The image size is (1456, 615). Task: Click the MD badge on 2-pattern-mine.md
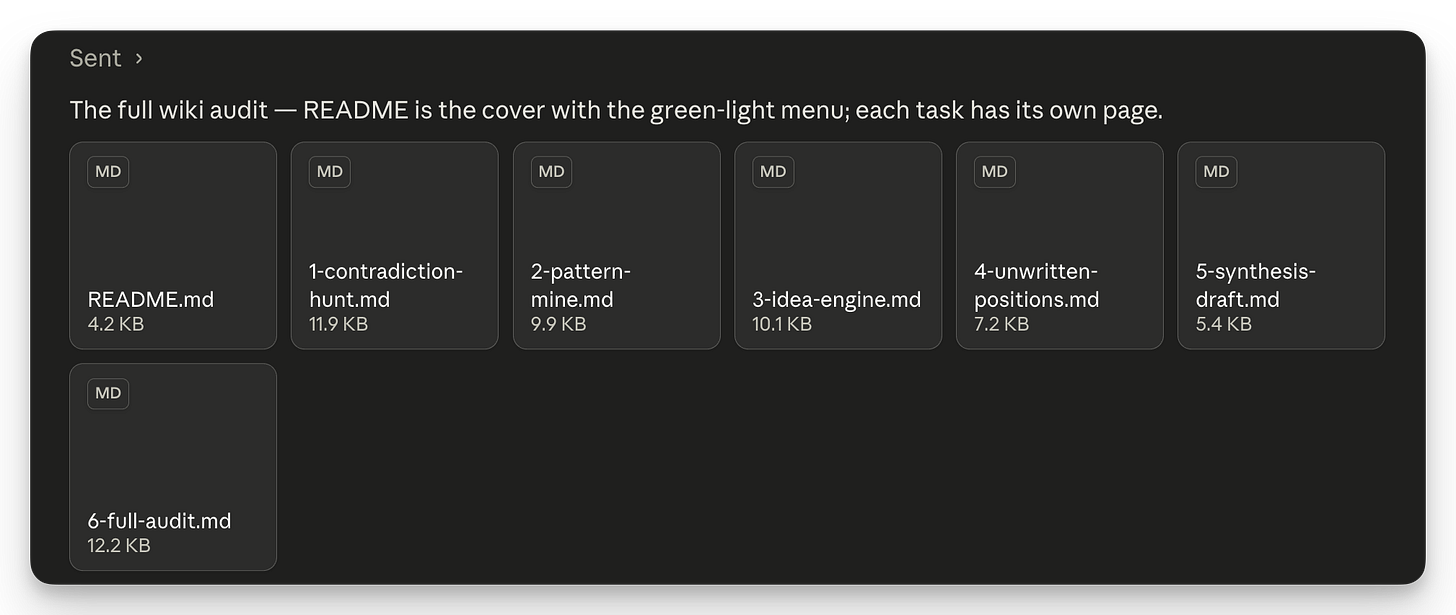pos(551,171)
